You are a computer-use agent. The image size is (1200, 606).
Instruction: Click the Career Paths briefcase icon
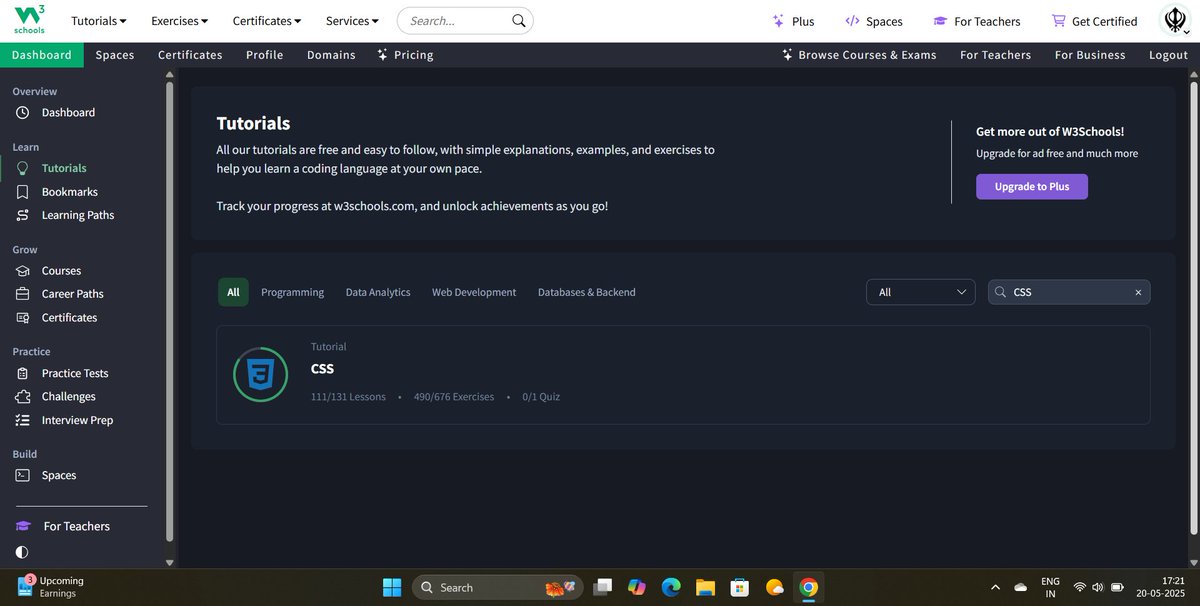(x=22, y=294)
